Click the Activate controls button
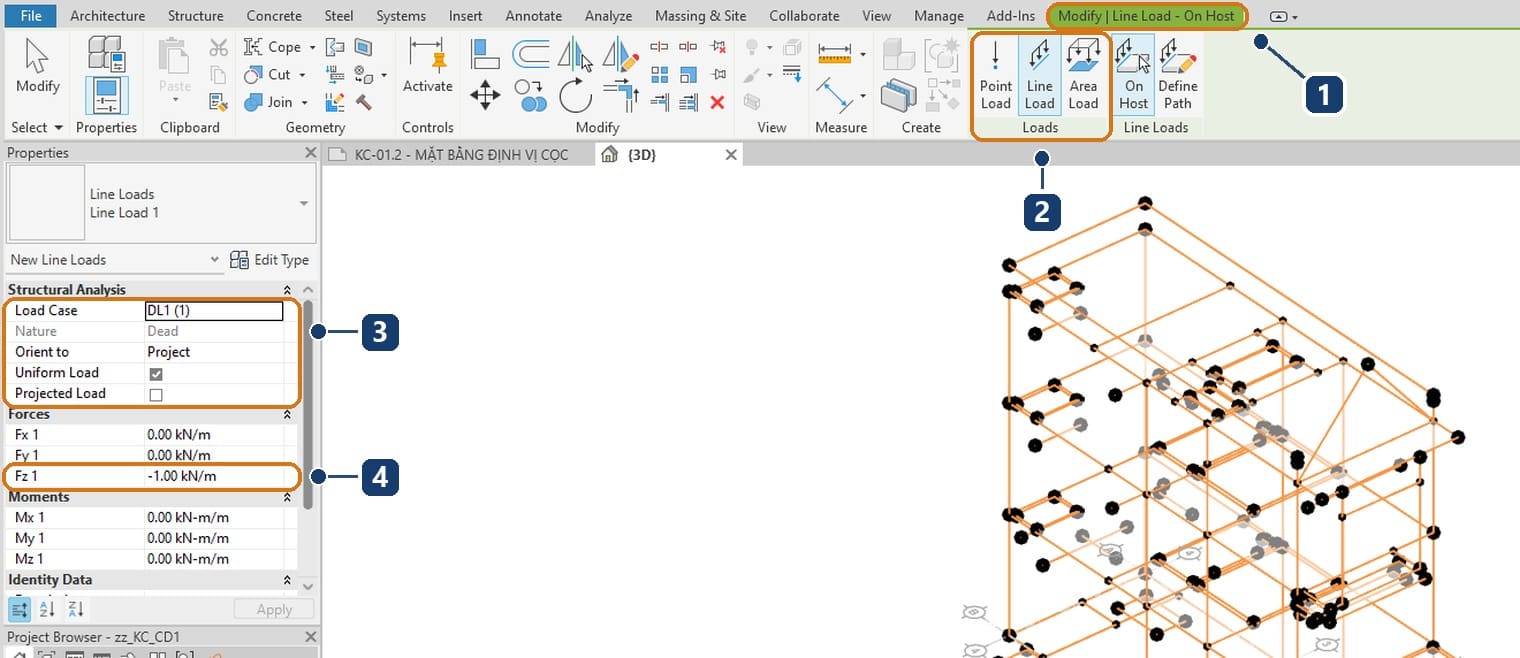The width and height of the screenshot is (1520, 658). pos(428,66)
